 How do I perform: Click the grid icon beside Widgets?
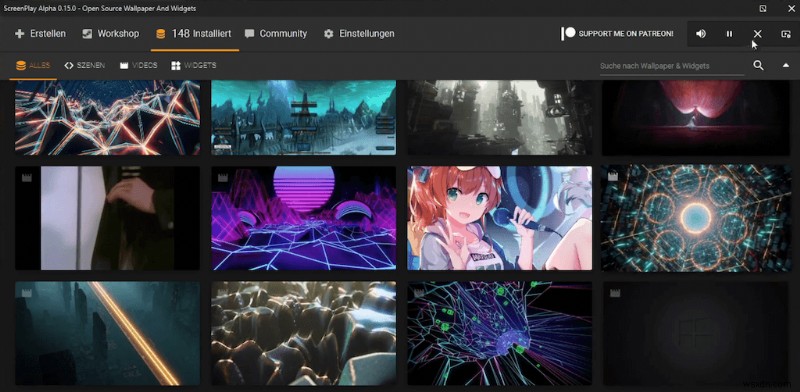click(176, 66)
